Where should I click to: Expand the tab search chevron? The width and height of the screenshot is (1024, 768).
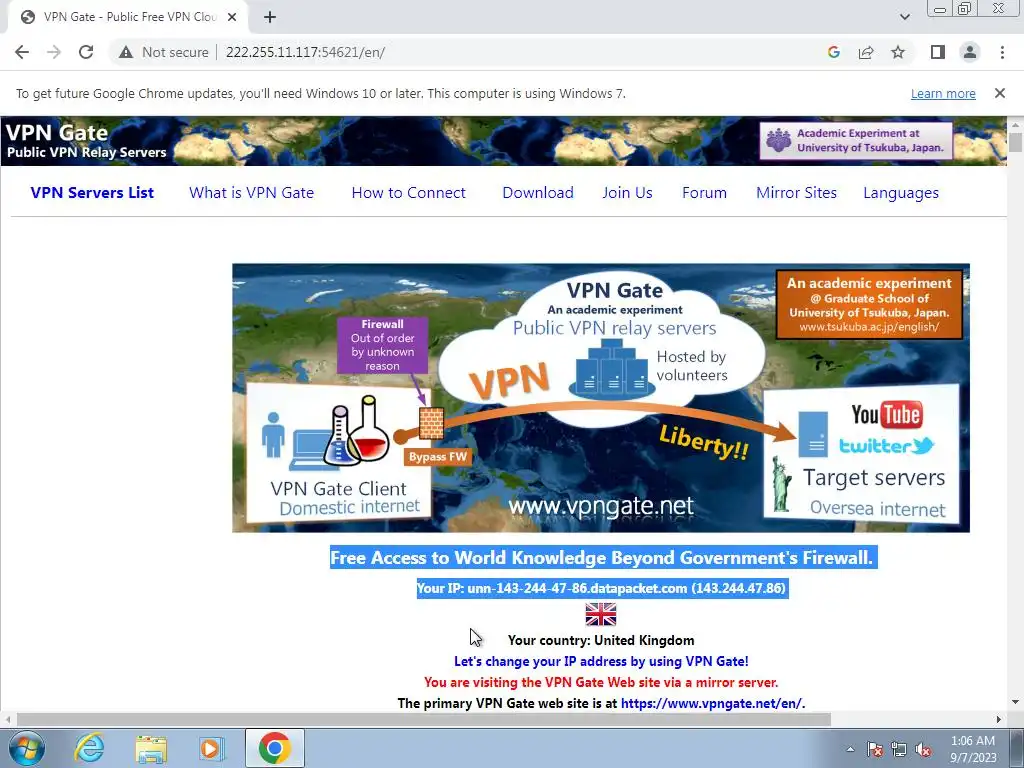904,17
